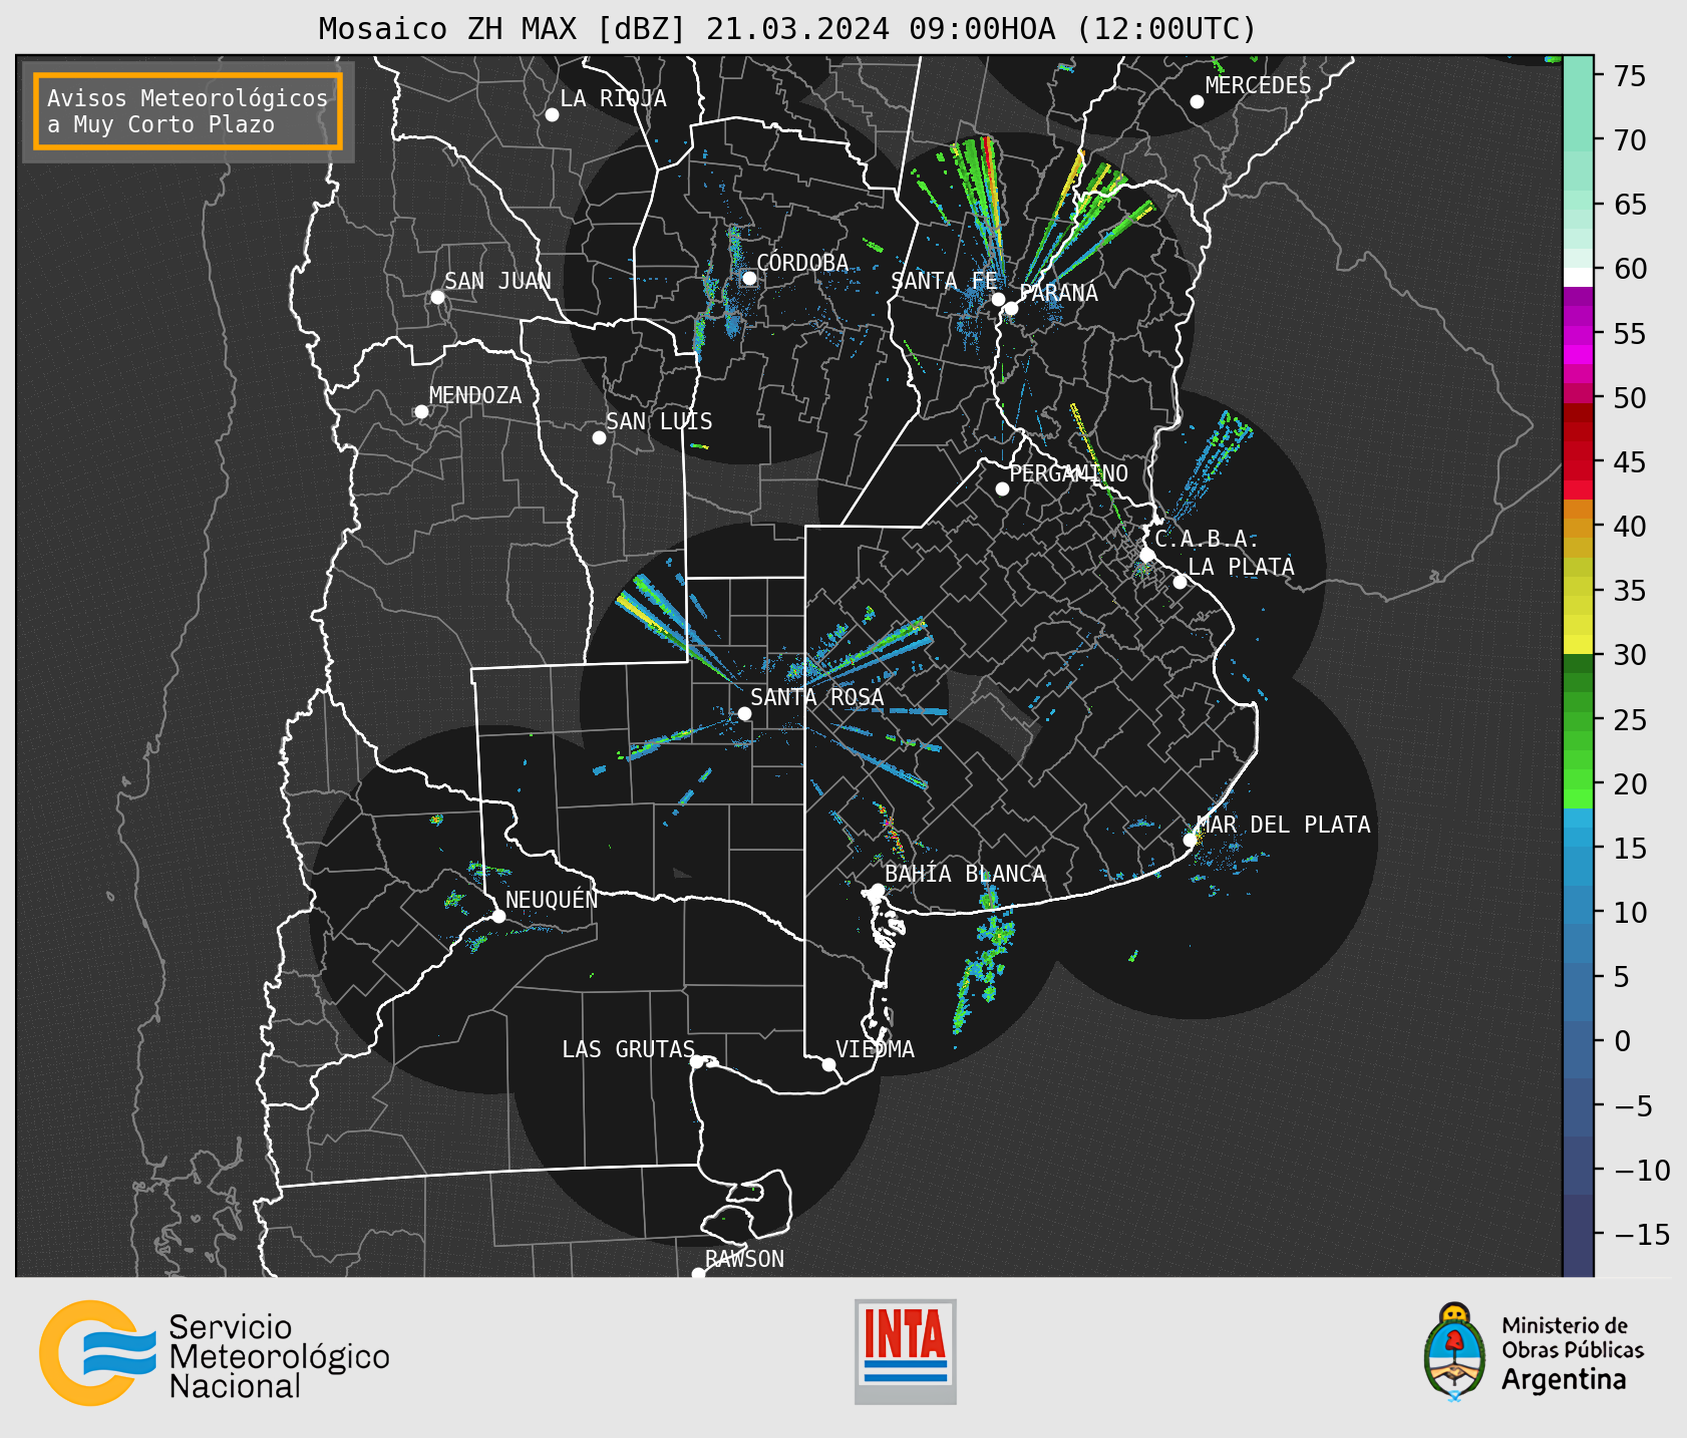Click the NEUQUÉN city marker dot

[498, 916]
